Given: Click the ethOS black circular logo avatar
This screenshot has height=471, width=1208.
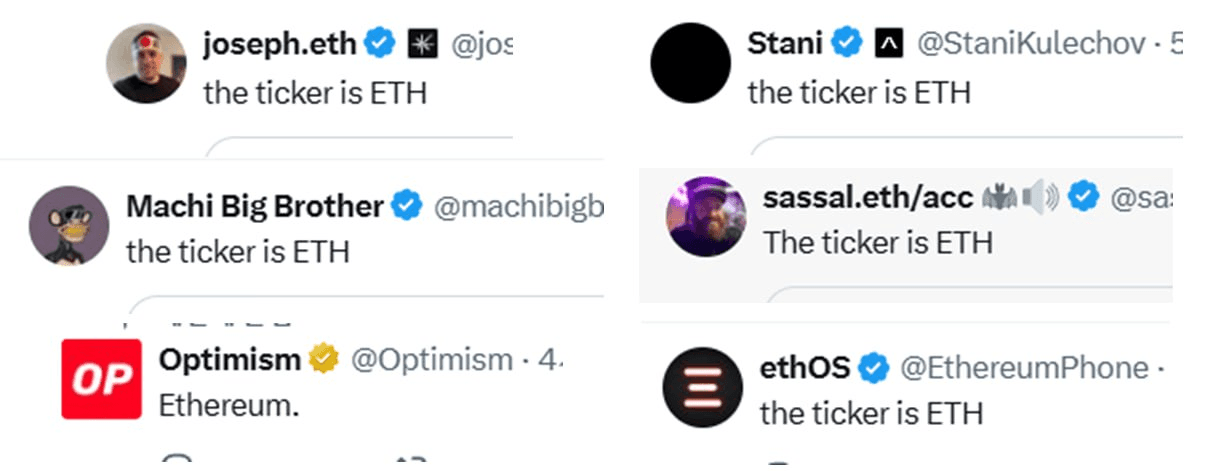Looking at the screenshot, I should pos(702,388).
